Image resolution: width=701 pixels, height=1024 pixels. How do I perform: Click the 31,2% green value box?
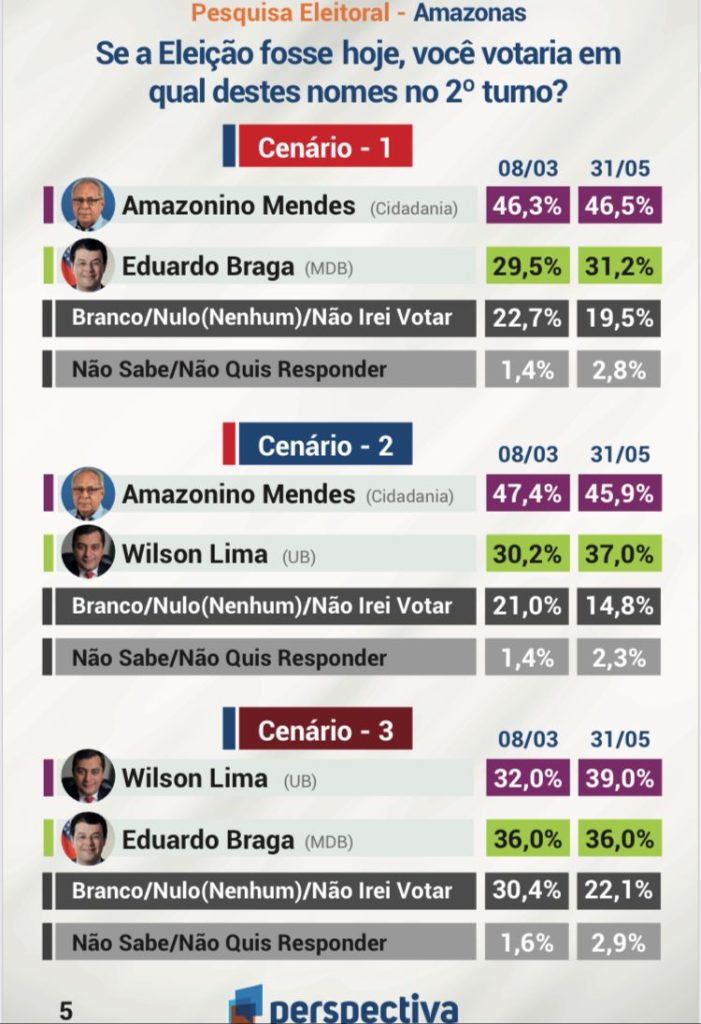pyautogui.click(x=619, y=266)
